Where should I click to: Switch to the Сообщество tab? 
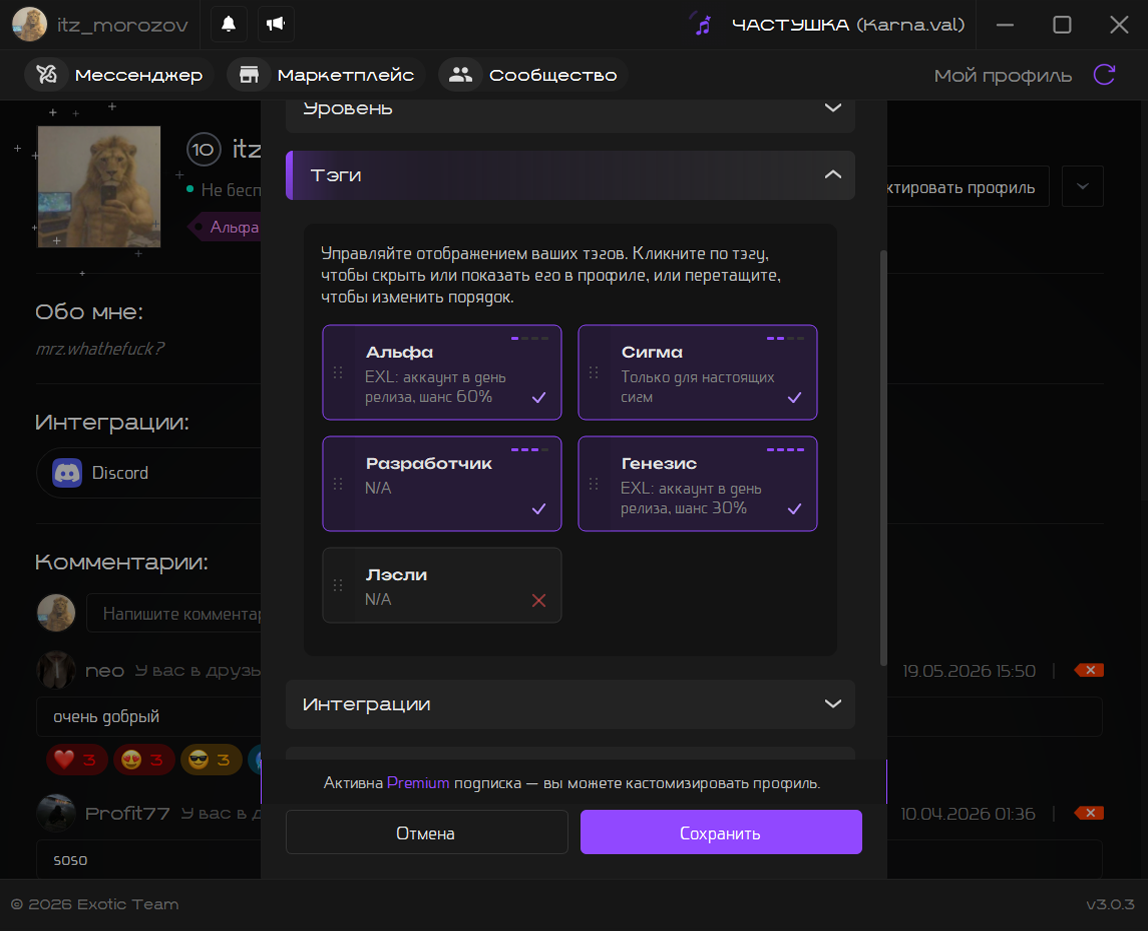pyautogui.click(x=534, y=75)
